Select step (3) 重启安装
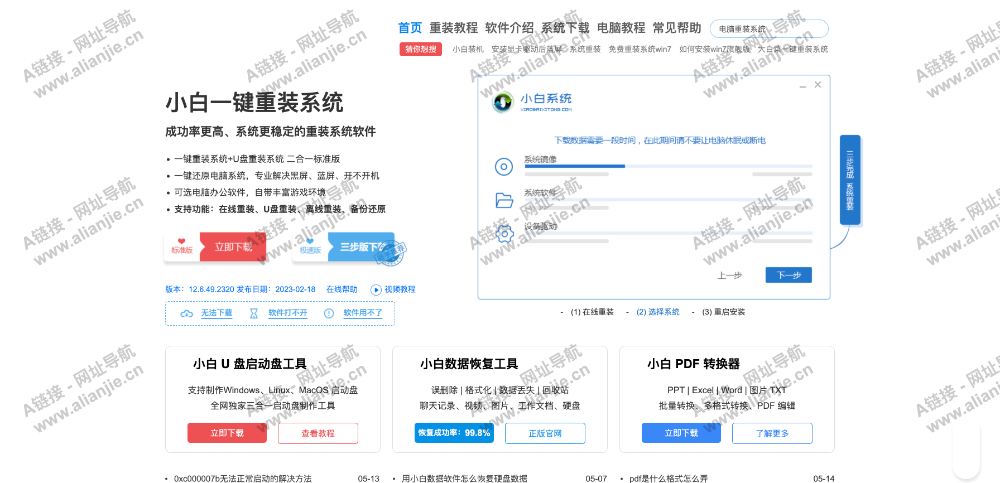Image resolution: width=1000 pixels, height=483 pixels. coord(723,312)
